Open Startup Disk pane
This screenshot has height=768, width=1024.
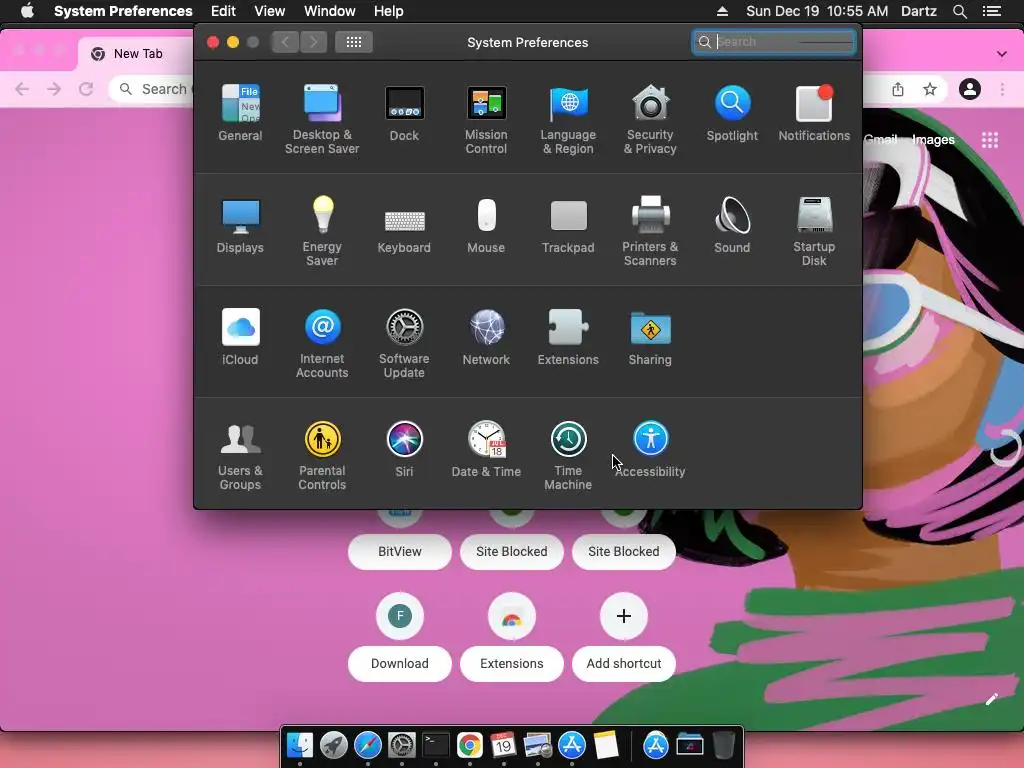[814, 231]
